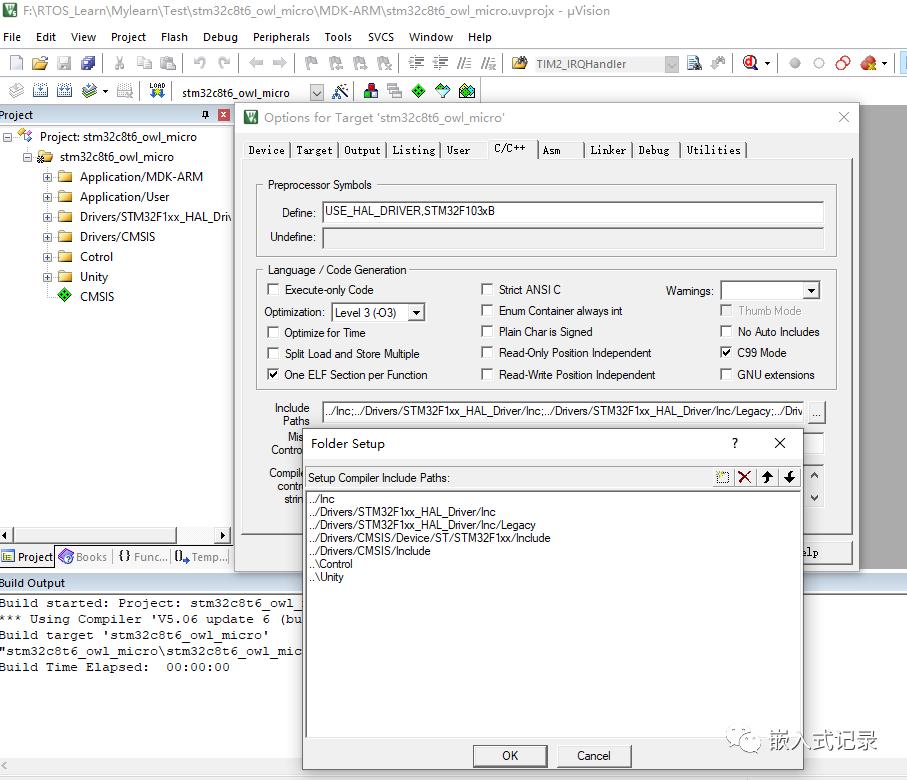Open the target selection dropdown stm32c8t6_owl_micro

316,93
